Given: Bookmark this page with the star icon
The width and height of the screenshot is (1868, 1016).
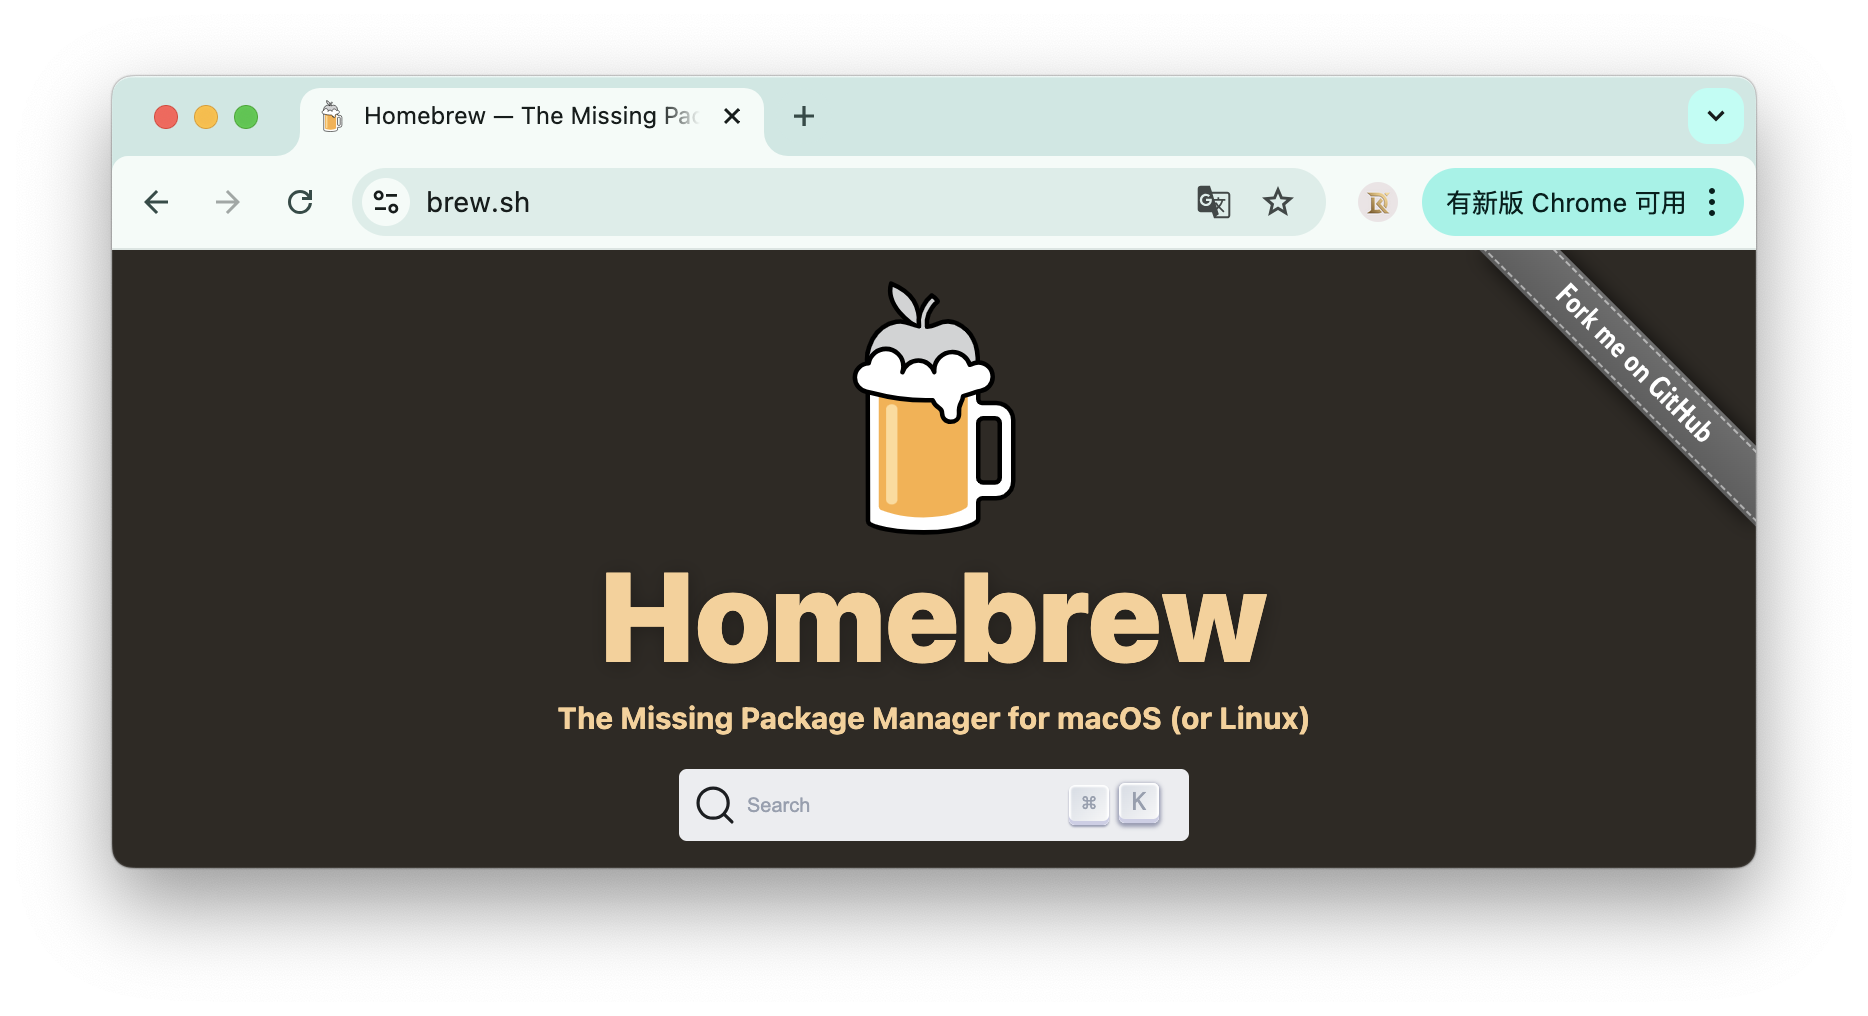Looking at the screenshot, I should click(x=1277, y=203).
